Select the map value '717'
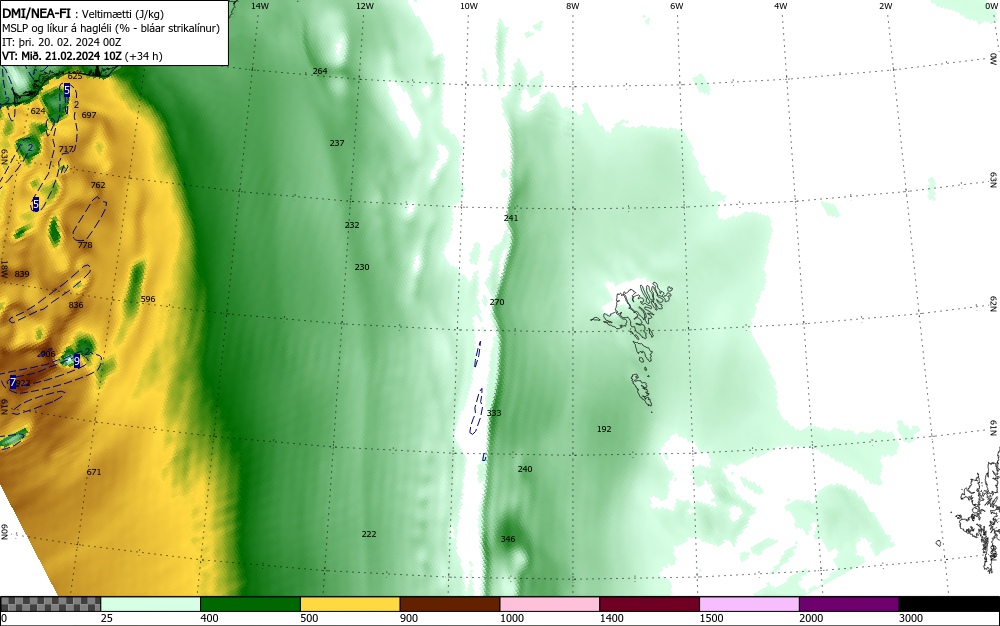Viewport: 1000px width, 626px height. 66,150
